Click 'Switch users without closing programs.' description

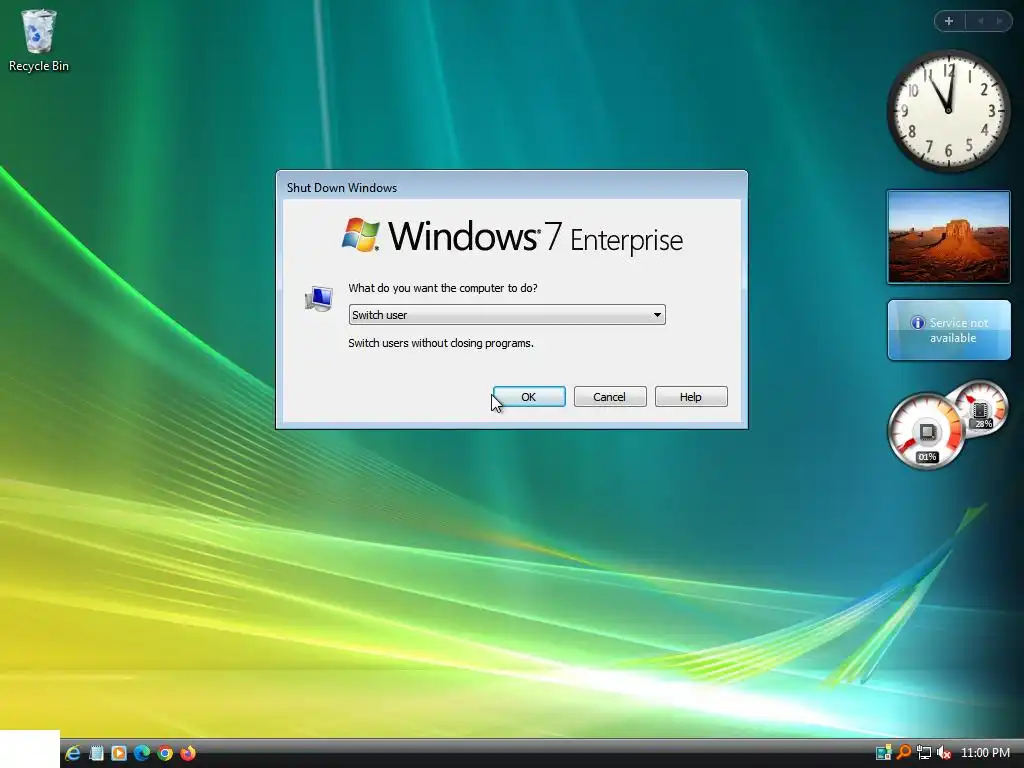(441, 343)
